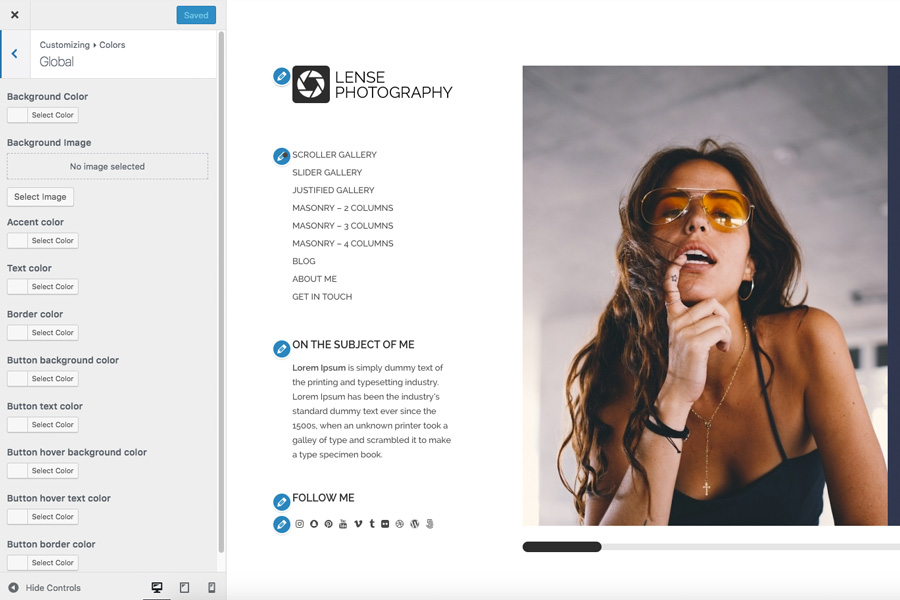Image resolution: width=900 pixels, height=600 pixels.
Task: Click the Select Image button for Background Image
Action: pos(40,196)
